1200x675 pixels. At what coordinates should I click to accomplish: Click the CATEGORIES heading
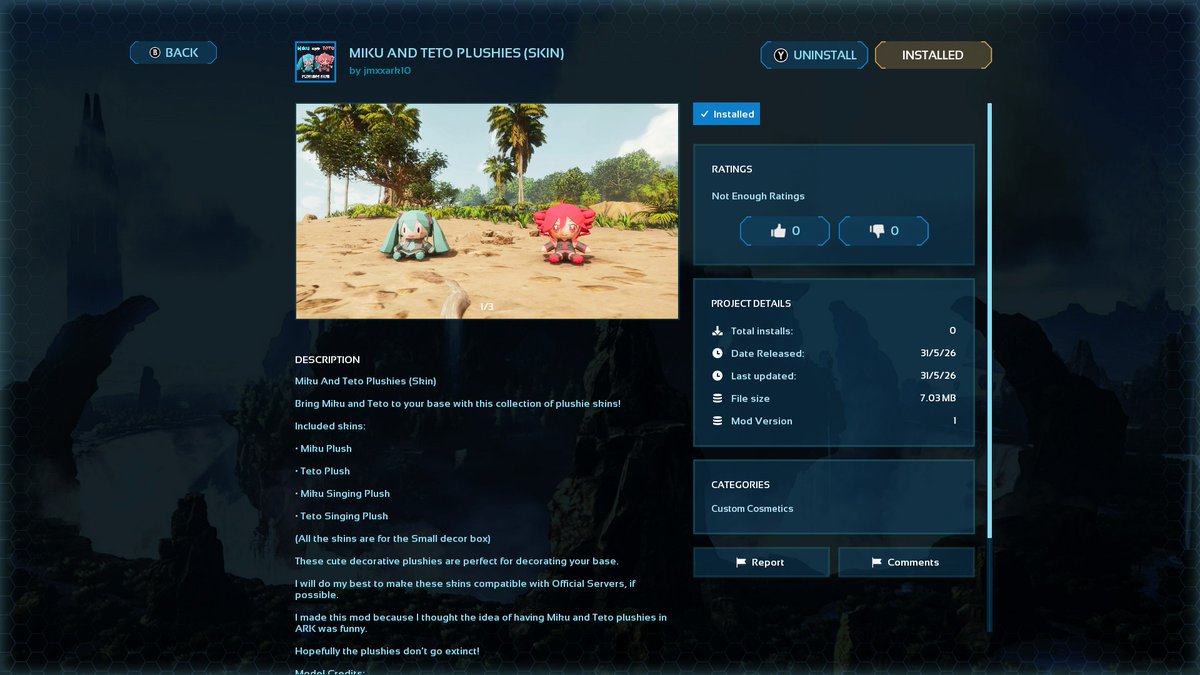click(x=740, y=484)
